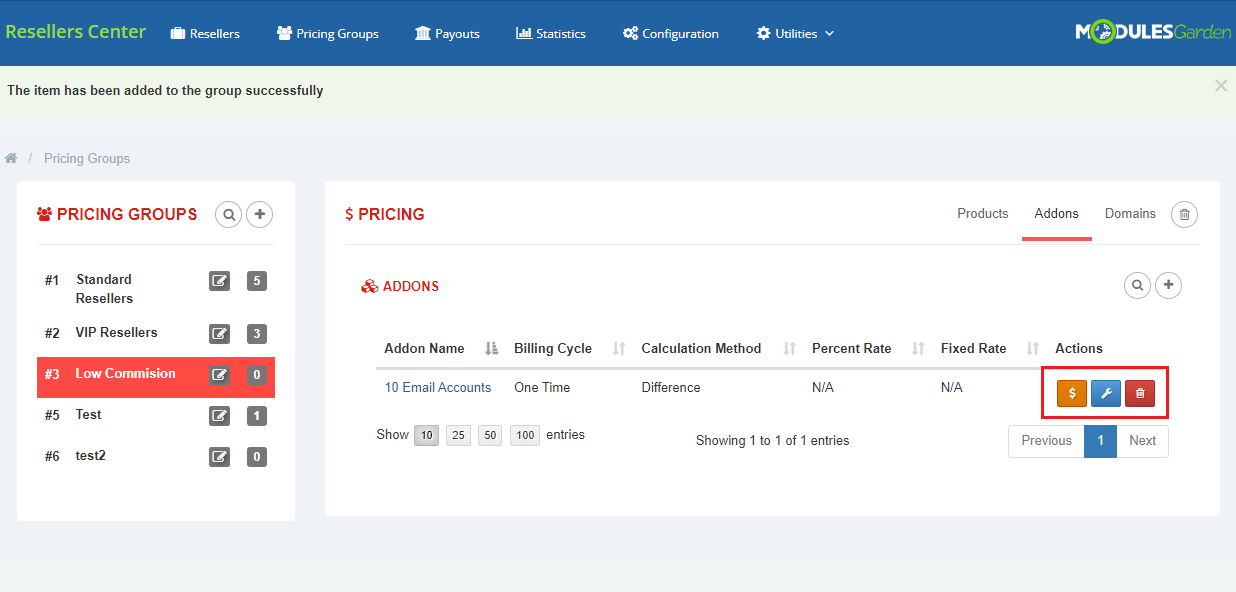The height and width of the screenshot is (592, 1236).
Task: Open Configuration settings
Action: click(x=670, y=33)
